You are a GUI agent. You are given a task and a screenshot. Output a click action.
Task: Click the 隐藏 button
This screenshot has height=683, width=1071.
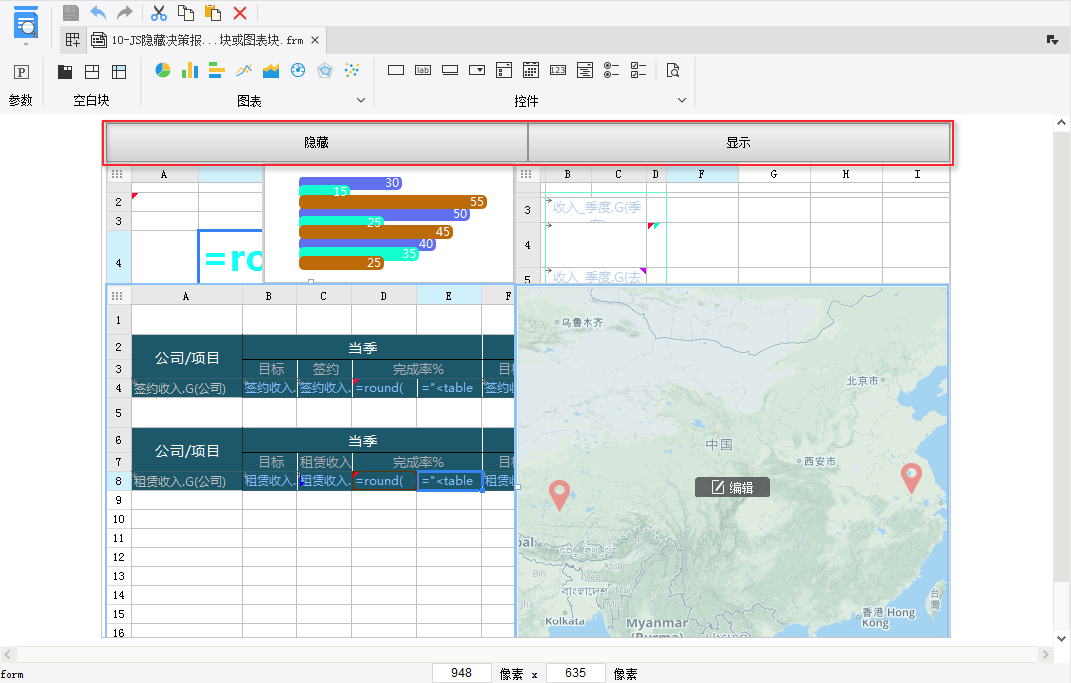pos(316,143)
